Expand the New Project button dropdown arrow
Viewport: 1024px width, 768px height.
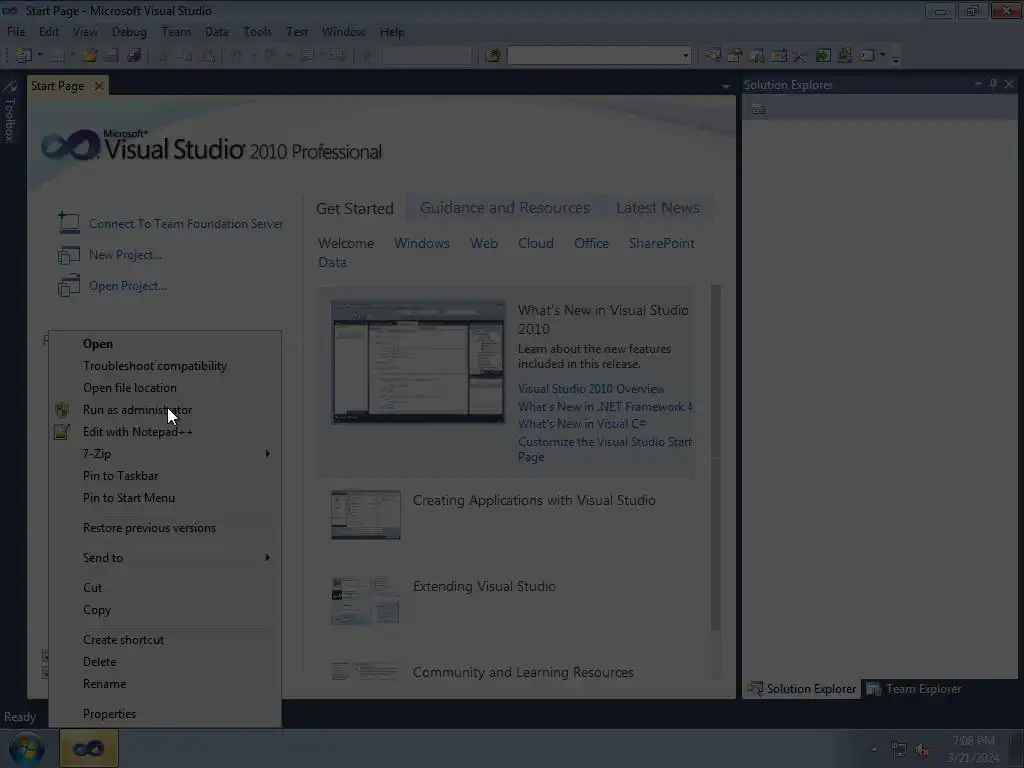(x=40, y=56)
